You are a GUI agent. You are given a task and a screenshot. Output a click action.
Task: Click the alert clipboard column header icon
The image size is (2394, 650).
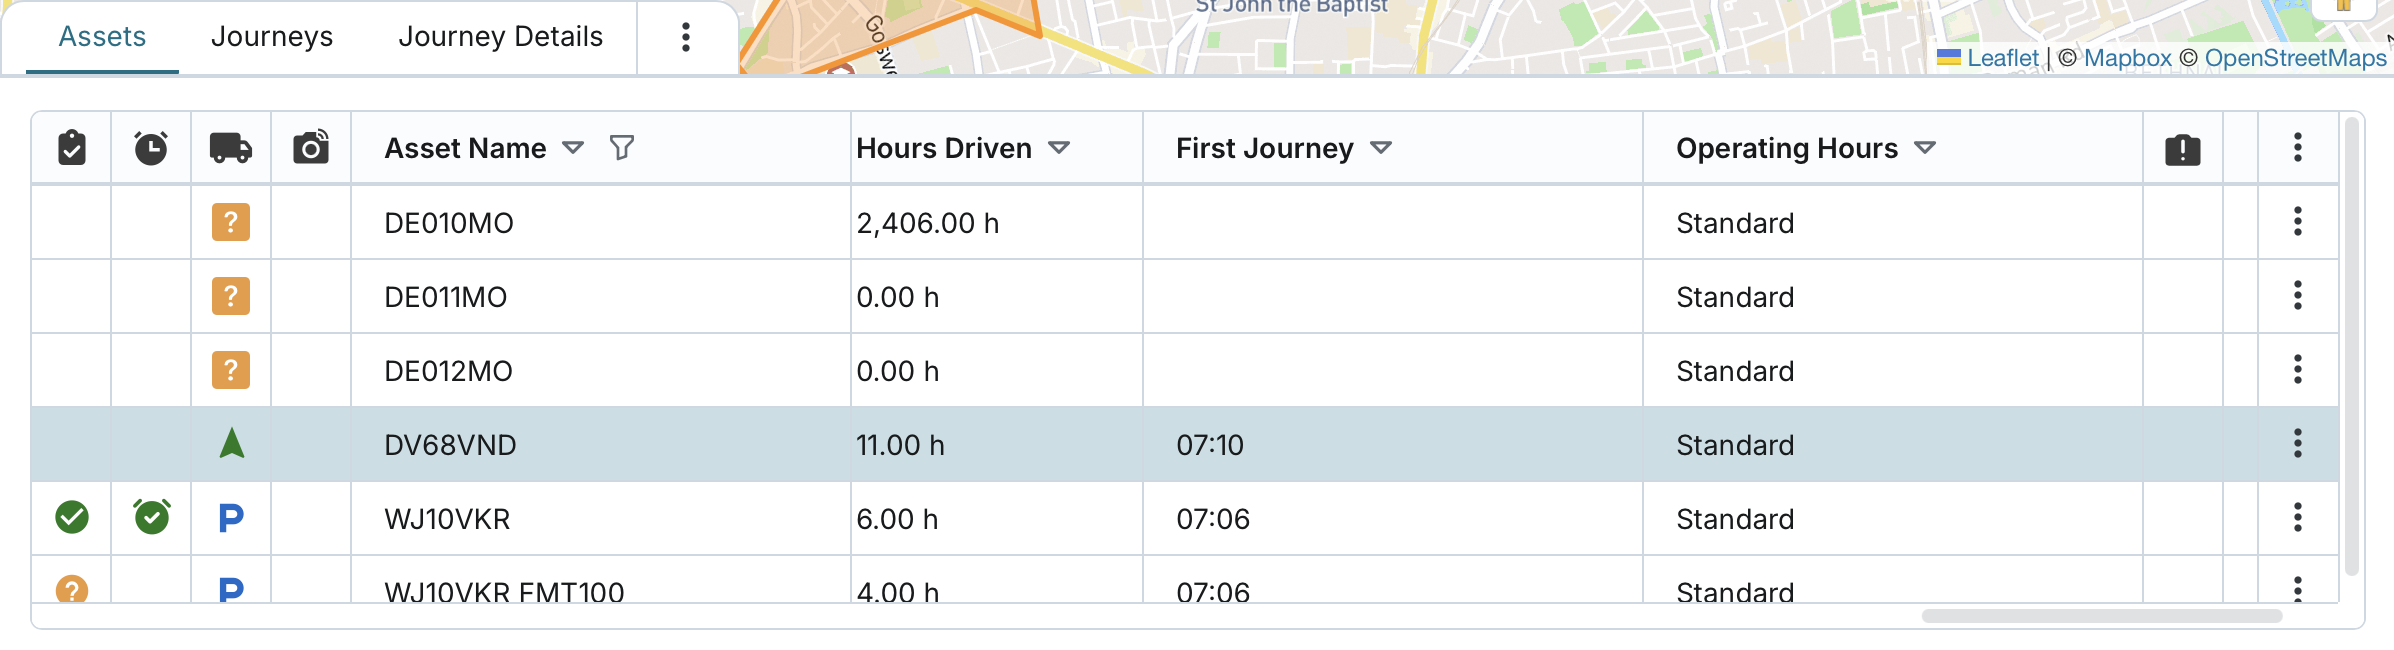[x=2183, y=149]
